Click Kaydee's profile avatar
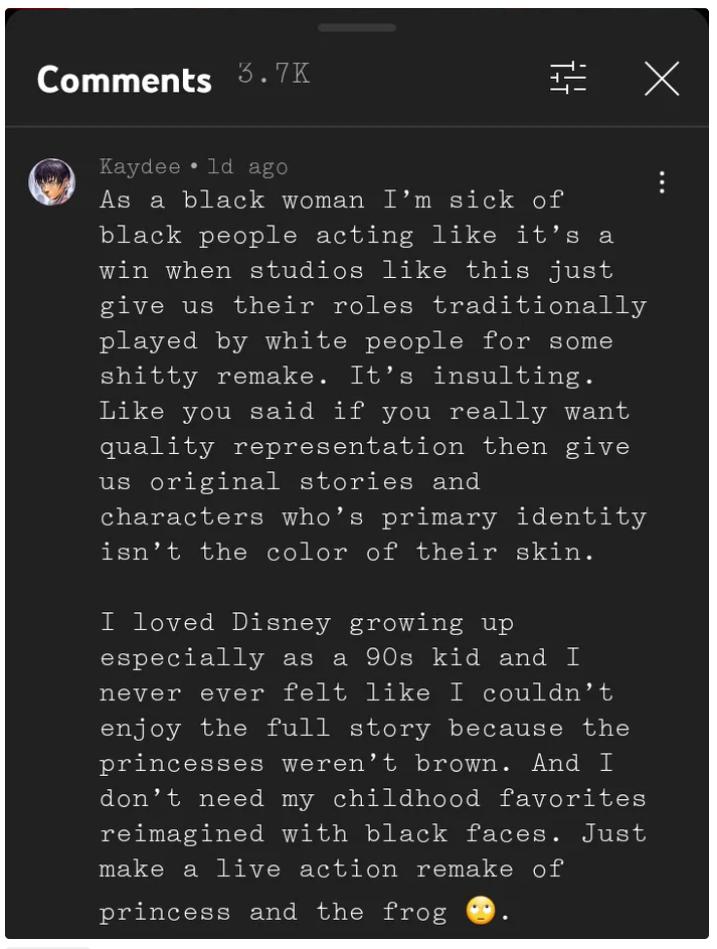The image size is (717, 949). point(51,182)
